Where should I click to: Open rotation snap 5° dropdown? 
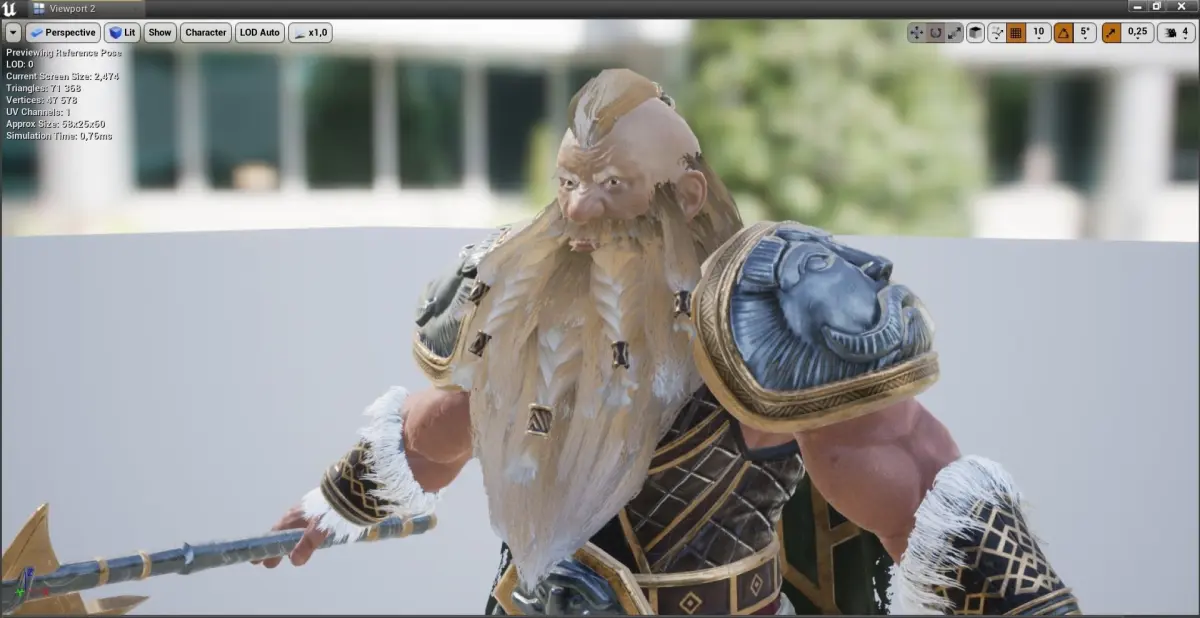1086,33
